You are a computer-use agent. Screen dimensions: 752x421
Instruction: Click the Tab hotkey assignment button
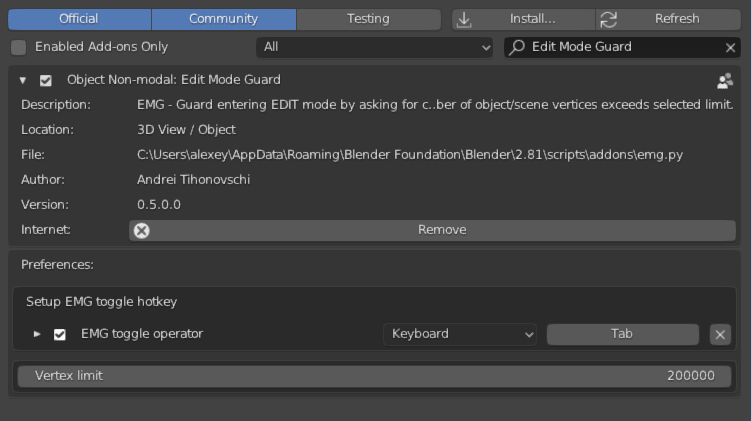pyautogui.click(x=622, y=334)
